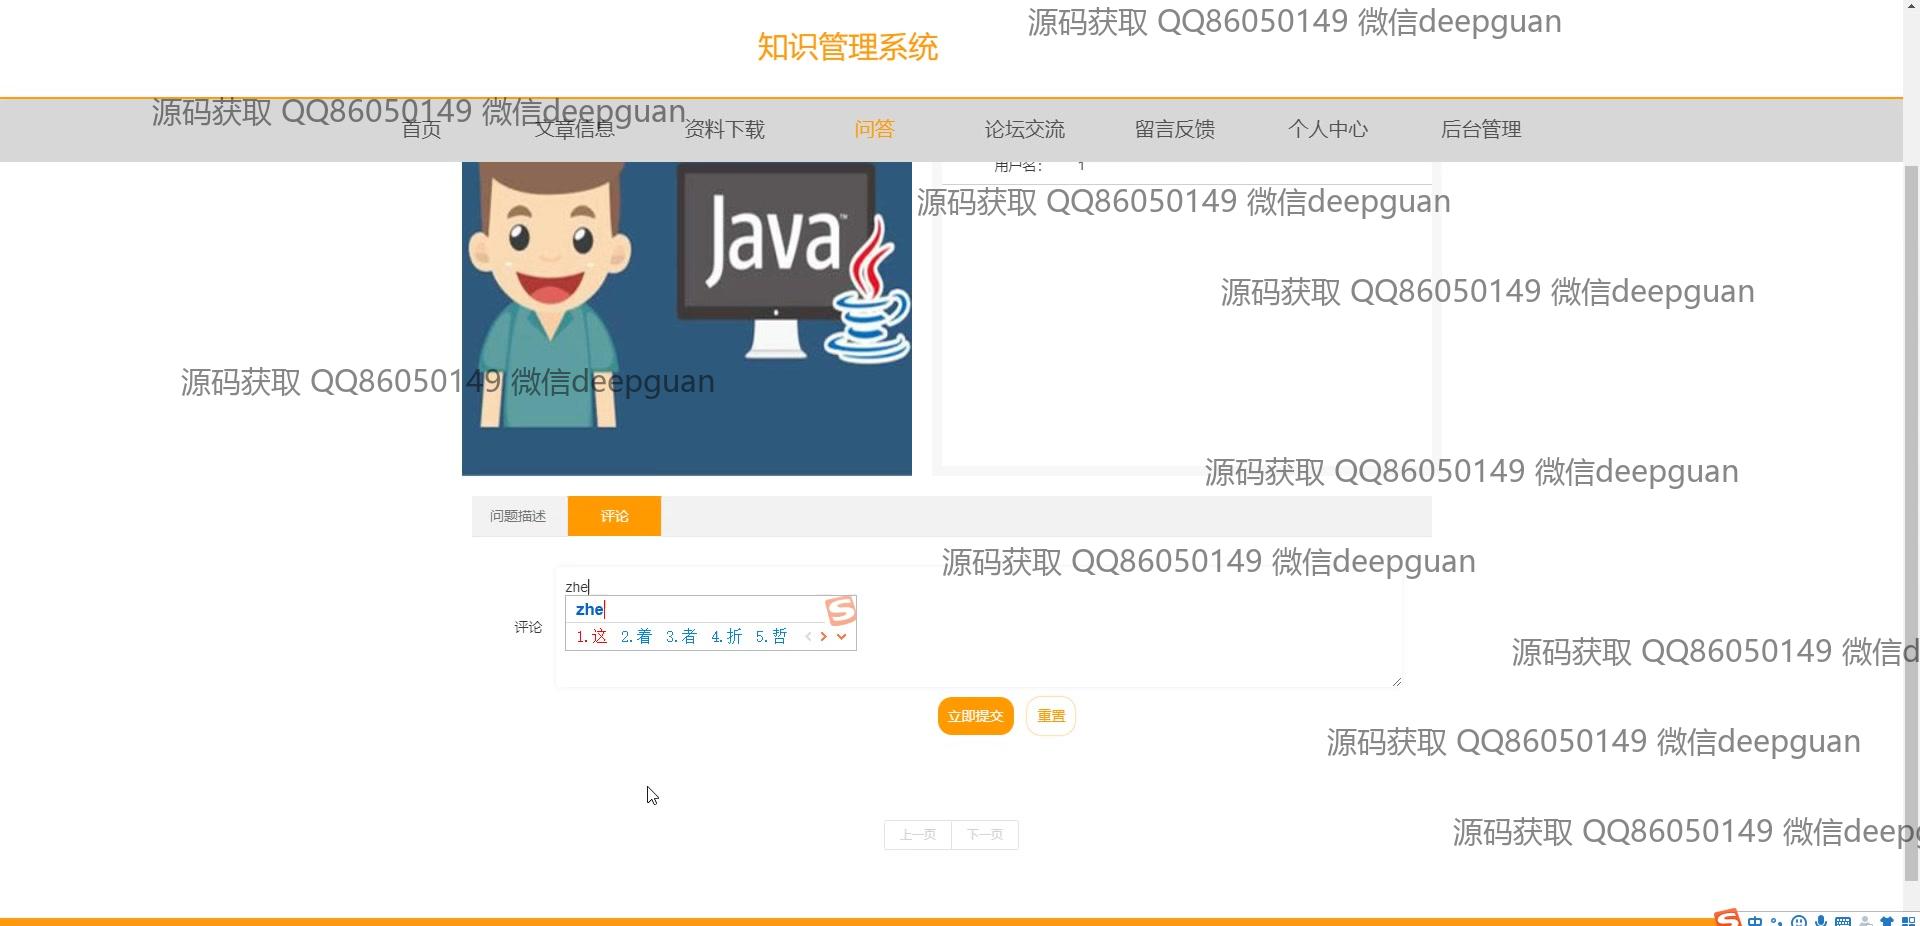
Task: Toggle punctuation mode on IME bar
Action: click(1776, 922)
